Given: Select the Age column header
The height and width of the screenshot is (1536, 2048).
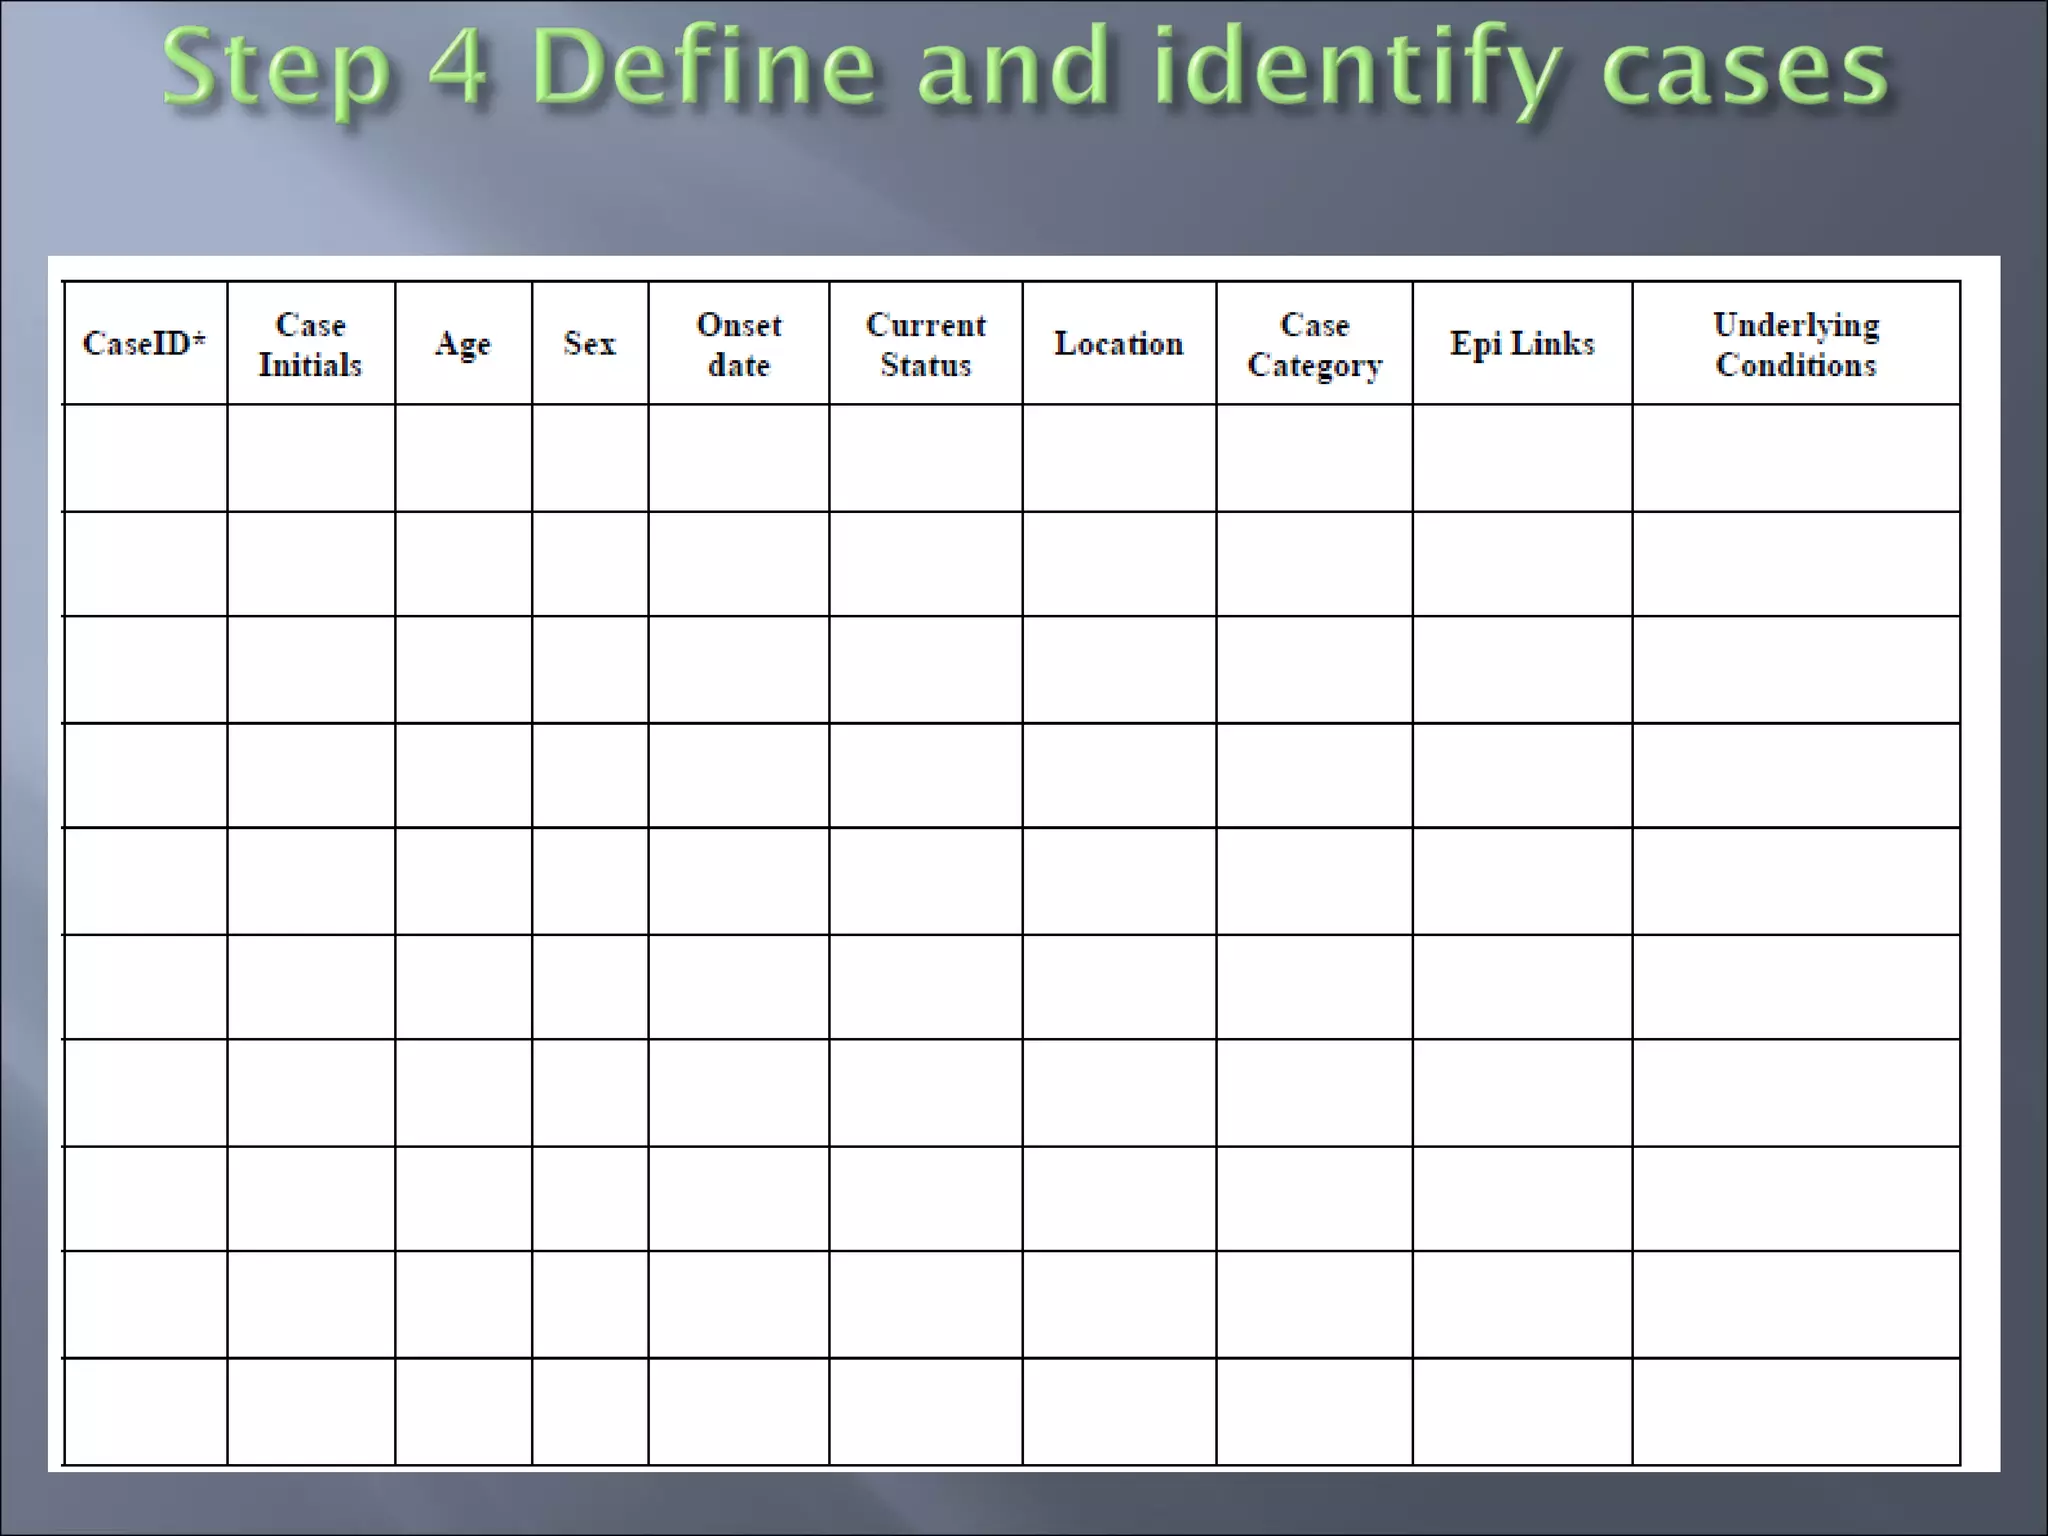Looking at the screenshot, I should (463, 343).
